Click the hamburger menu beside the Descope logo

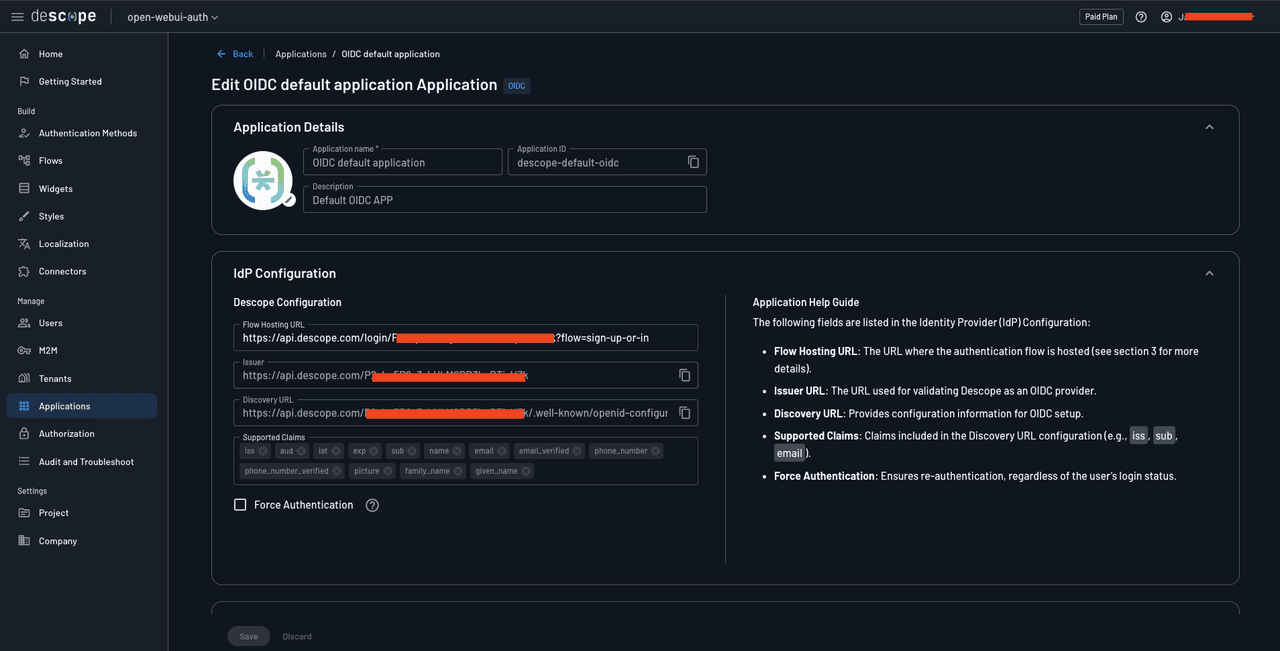pos(16,16)
